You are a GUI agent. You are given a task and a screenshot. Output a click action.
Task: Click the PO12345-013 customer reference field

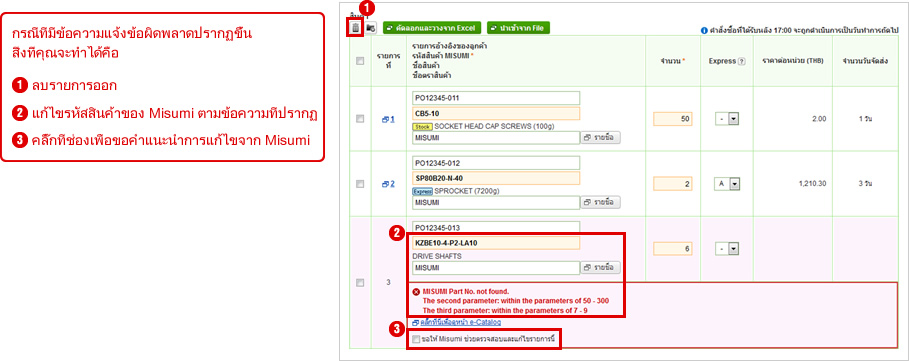pyautogui.click(x=496, y=228)
